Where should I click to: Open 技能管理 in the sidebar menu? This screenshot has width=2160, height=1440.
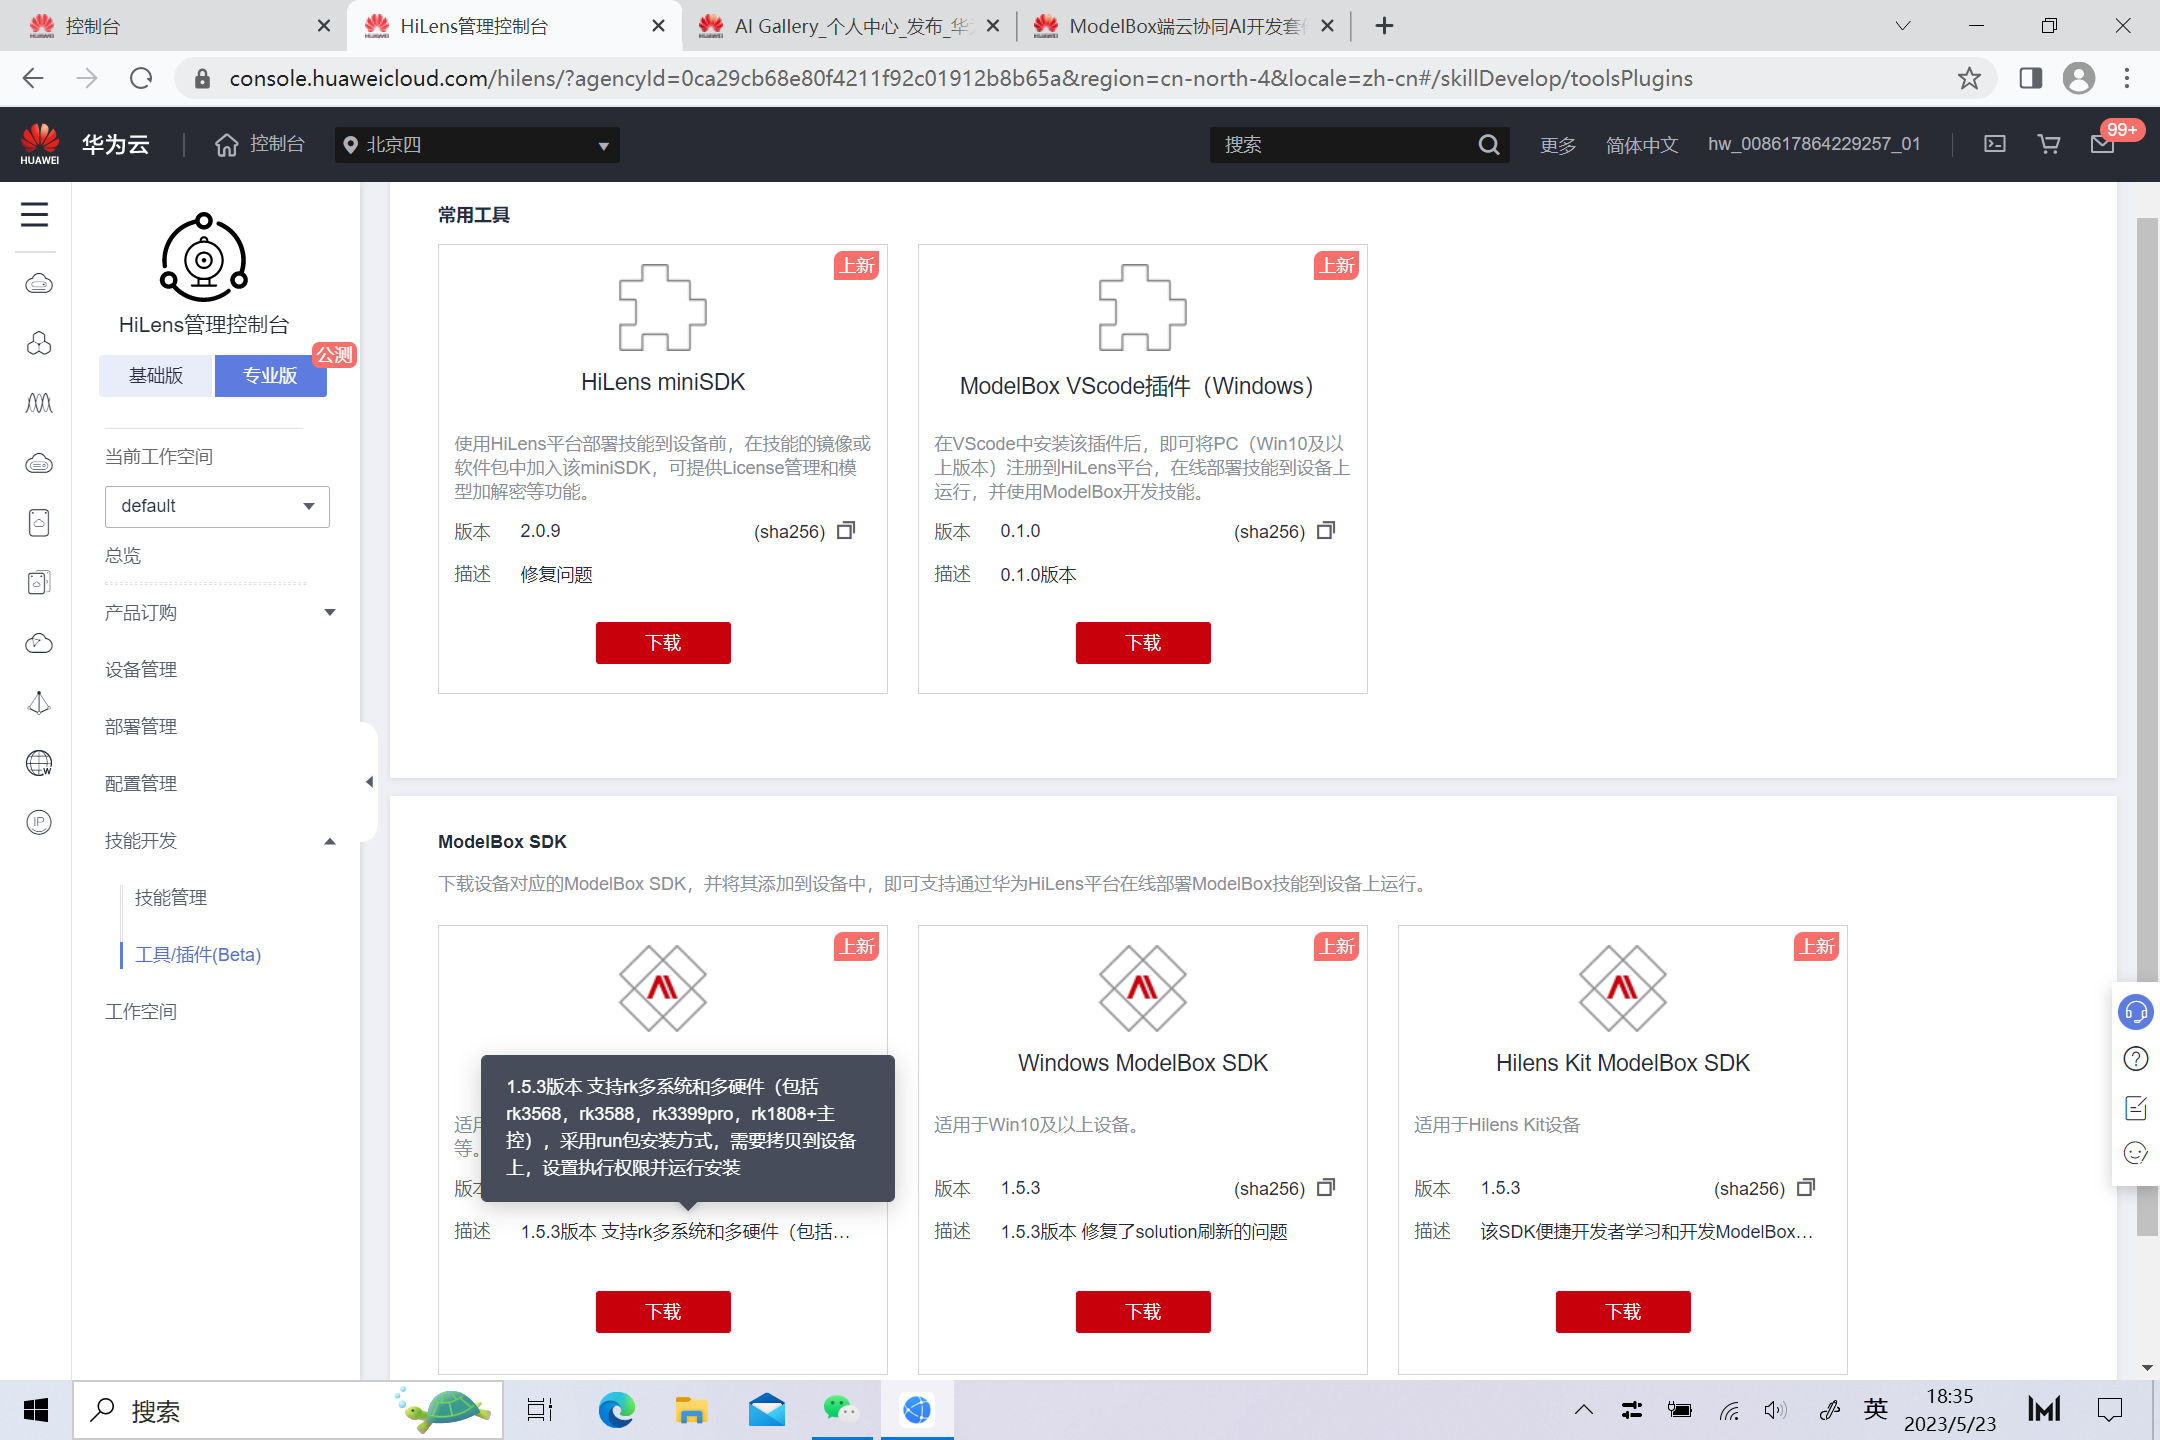171,897
